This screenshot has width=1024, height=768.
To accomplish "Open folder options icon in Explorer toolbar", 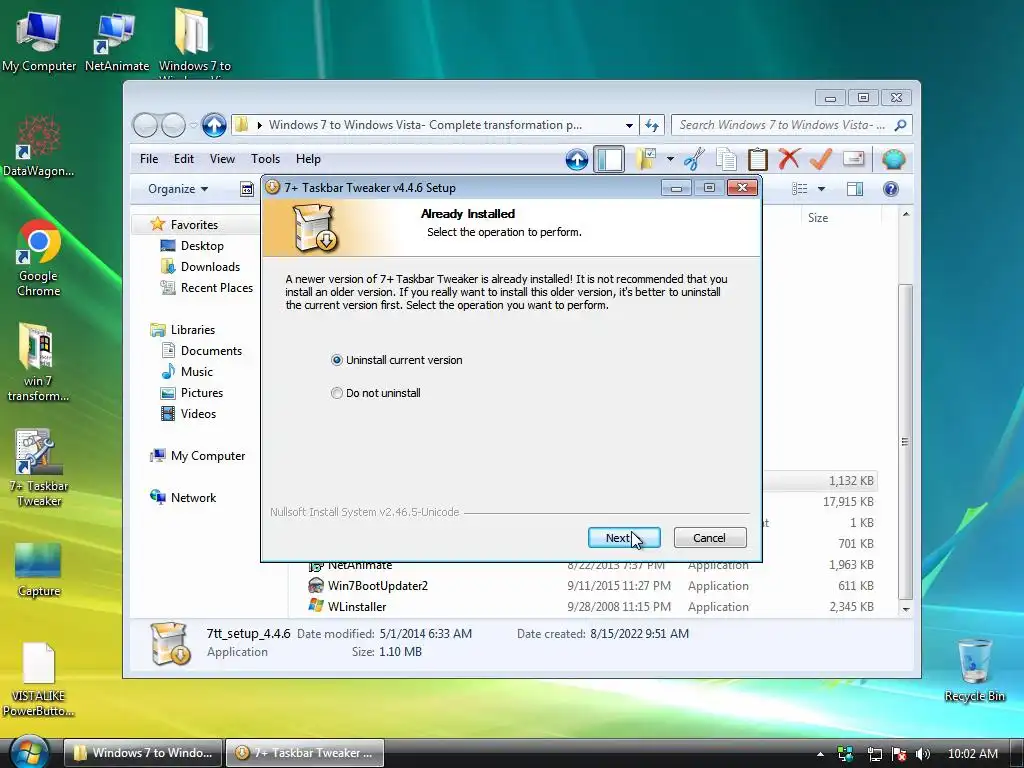I will (x=646, y=159).
